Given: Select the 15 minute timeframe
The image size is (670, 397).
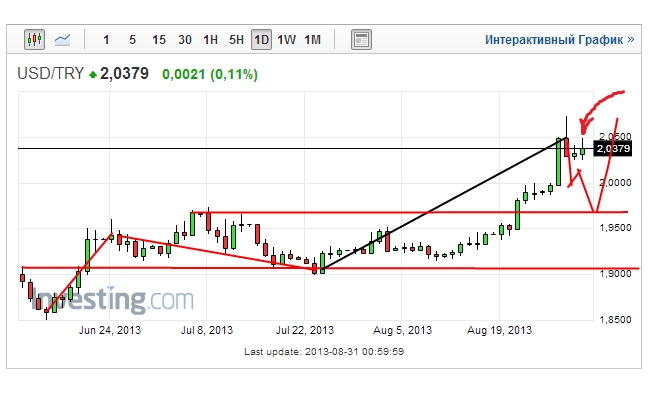Looking at the screenshot, I should point(159,40).
